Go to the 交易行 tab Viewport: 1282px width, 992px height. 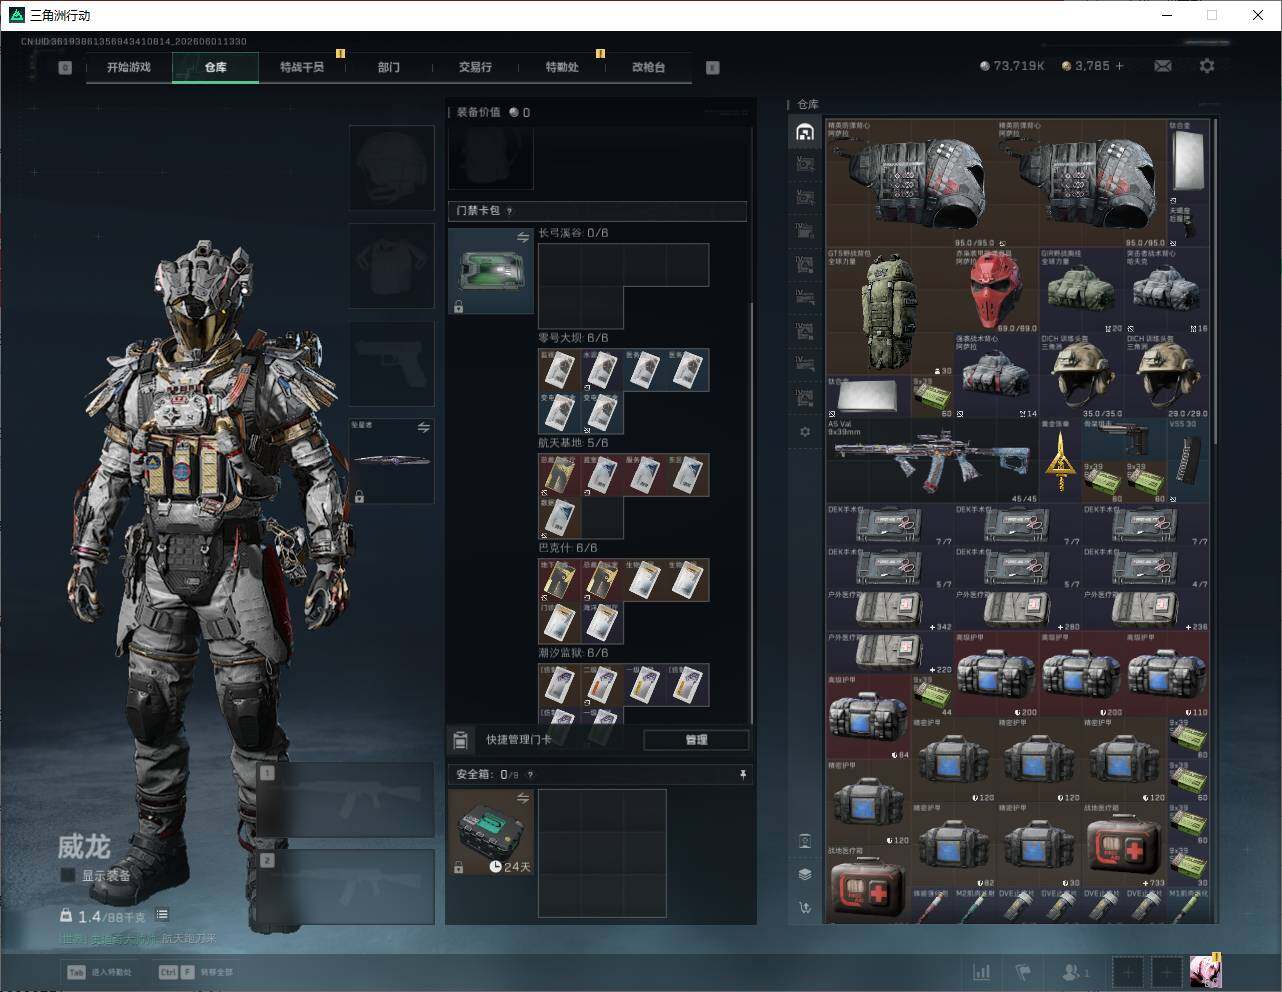pyautogui.click(x=475, y=67)
